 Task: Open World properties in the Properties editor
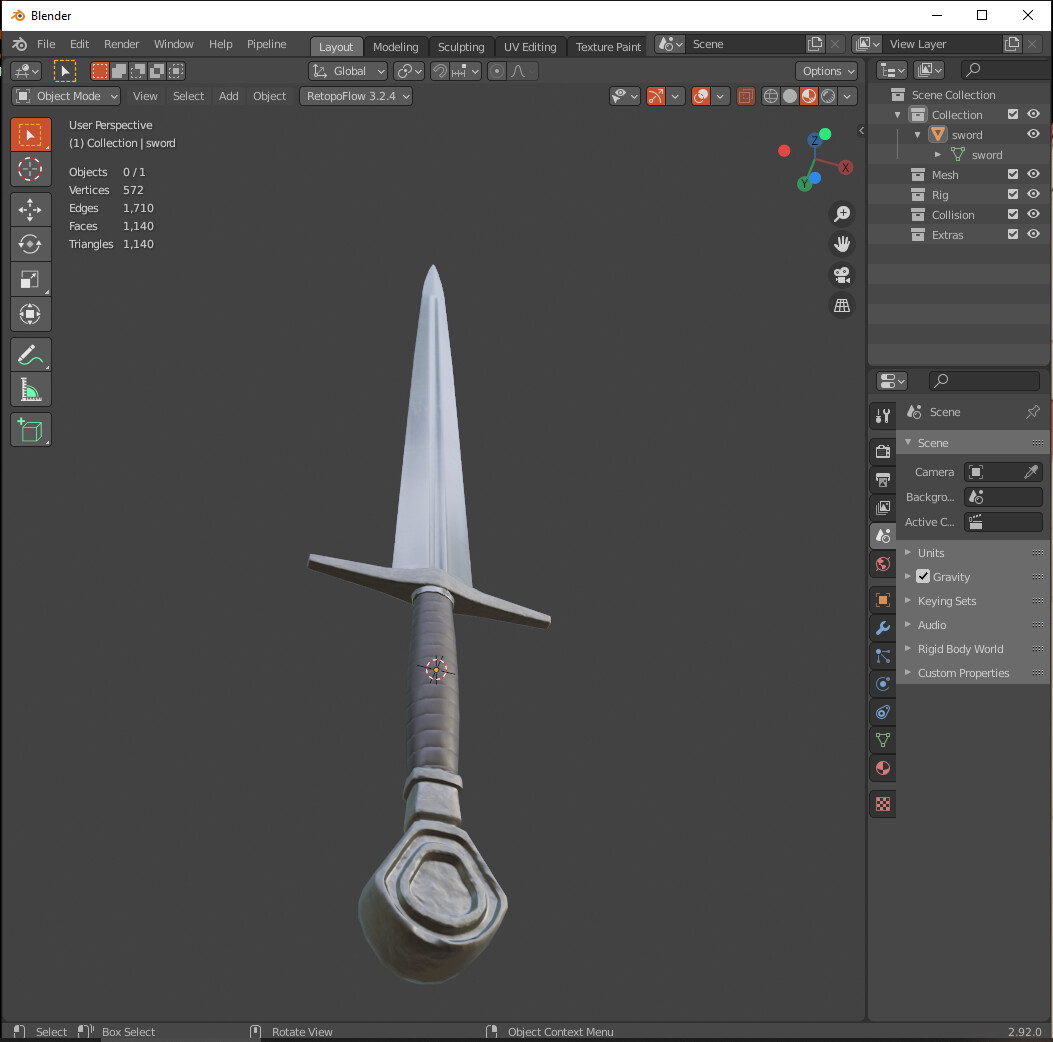click(x=883, y=564)
